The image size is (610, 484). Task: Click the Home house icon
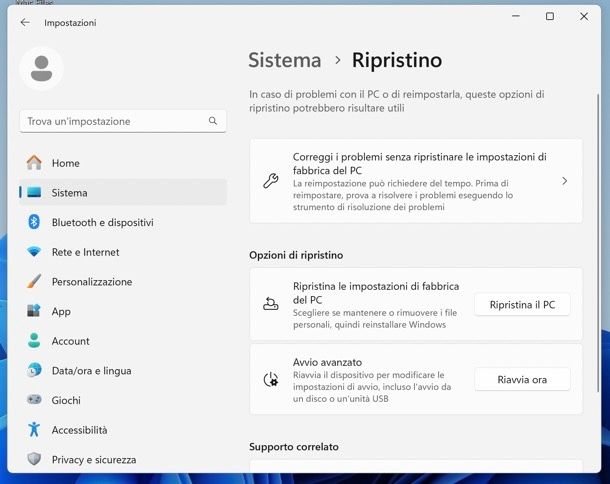tap(34, 163)
